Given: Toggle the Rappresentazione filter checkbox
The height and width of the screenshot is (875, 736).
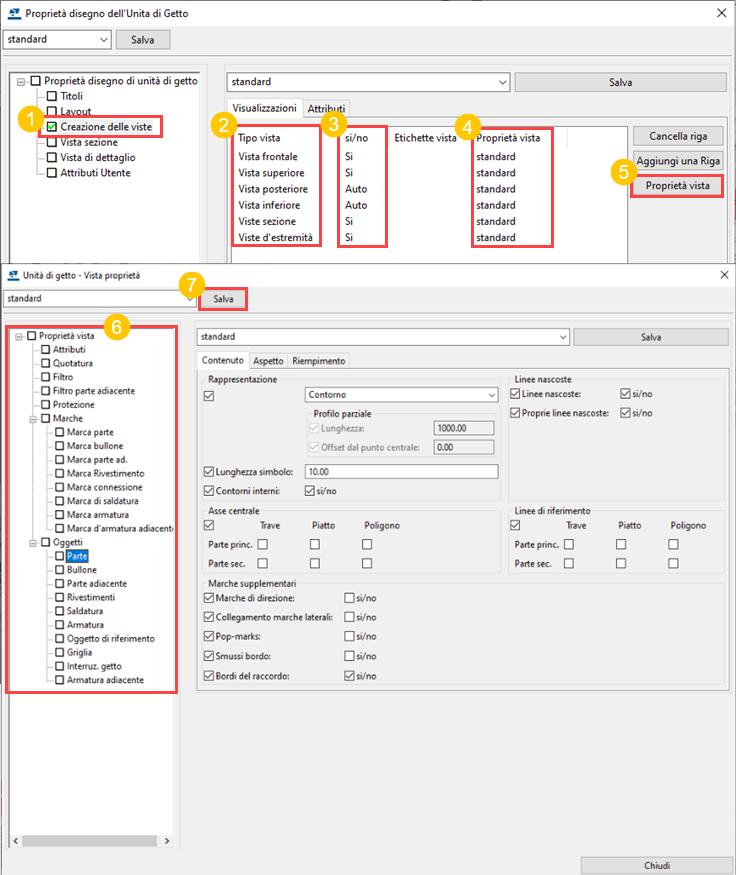Looking at the screenshot, I should (x=209, y=396).
